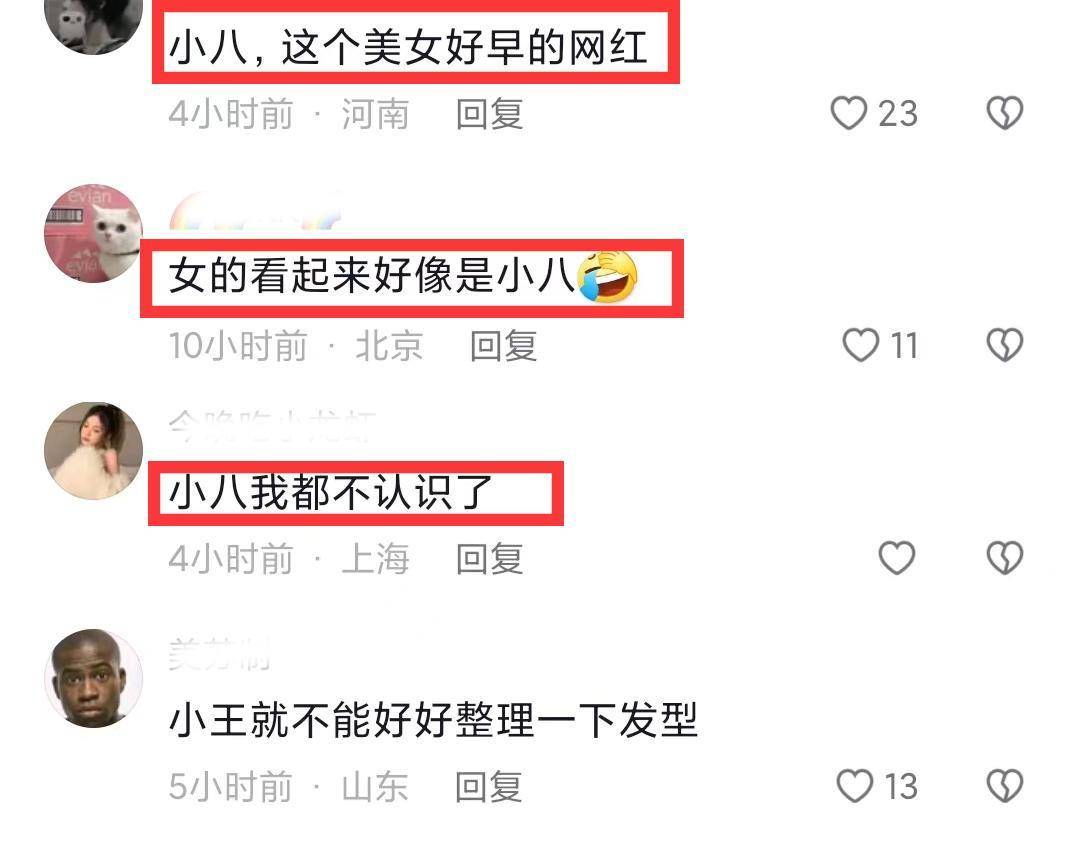This screenshot has height=844, width=1080.
Task: Tap the comment 小王就不能好好整理一下发型
Action: point(433,721)
